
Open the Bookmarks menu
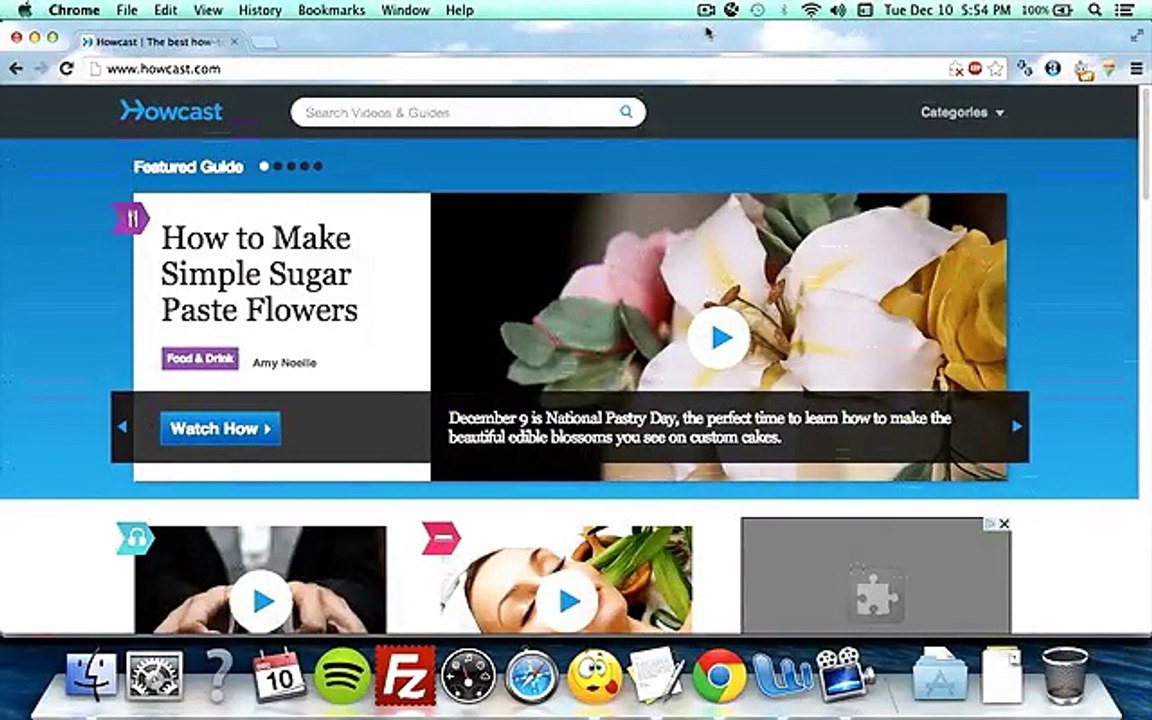click(331, 10)
